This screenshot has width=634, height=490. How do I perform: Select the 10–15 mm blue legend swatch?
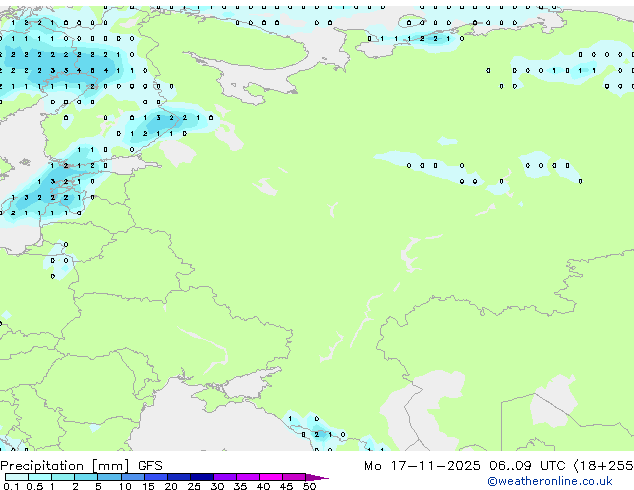point(132,477)
